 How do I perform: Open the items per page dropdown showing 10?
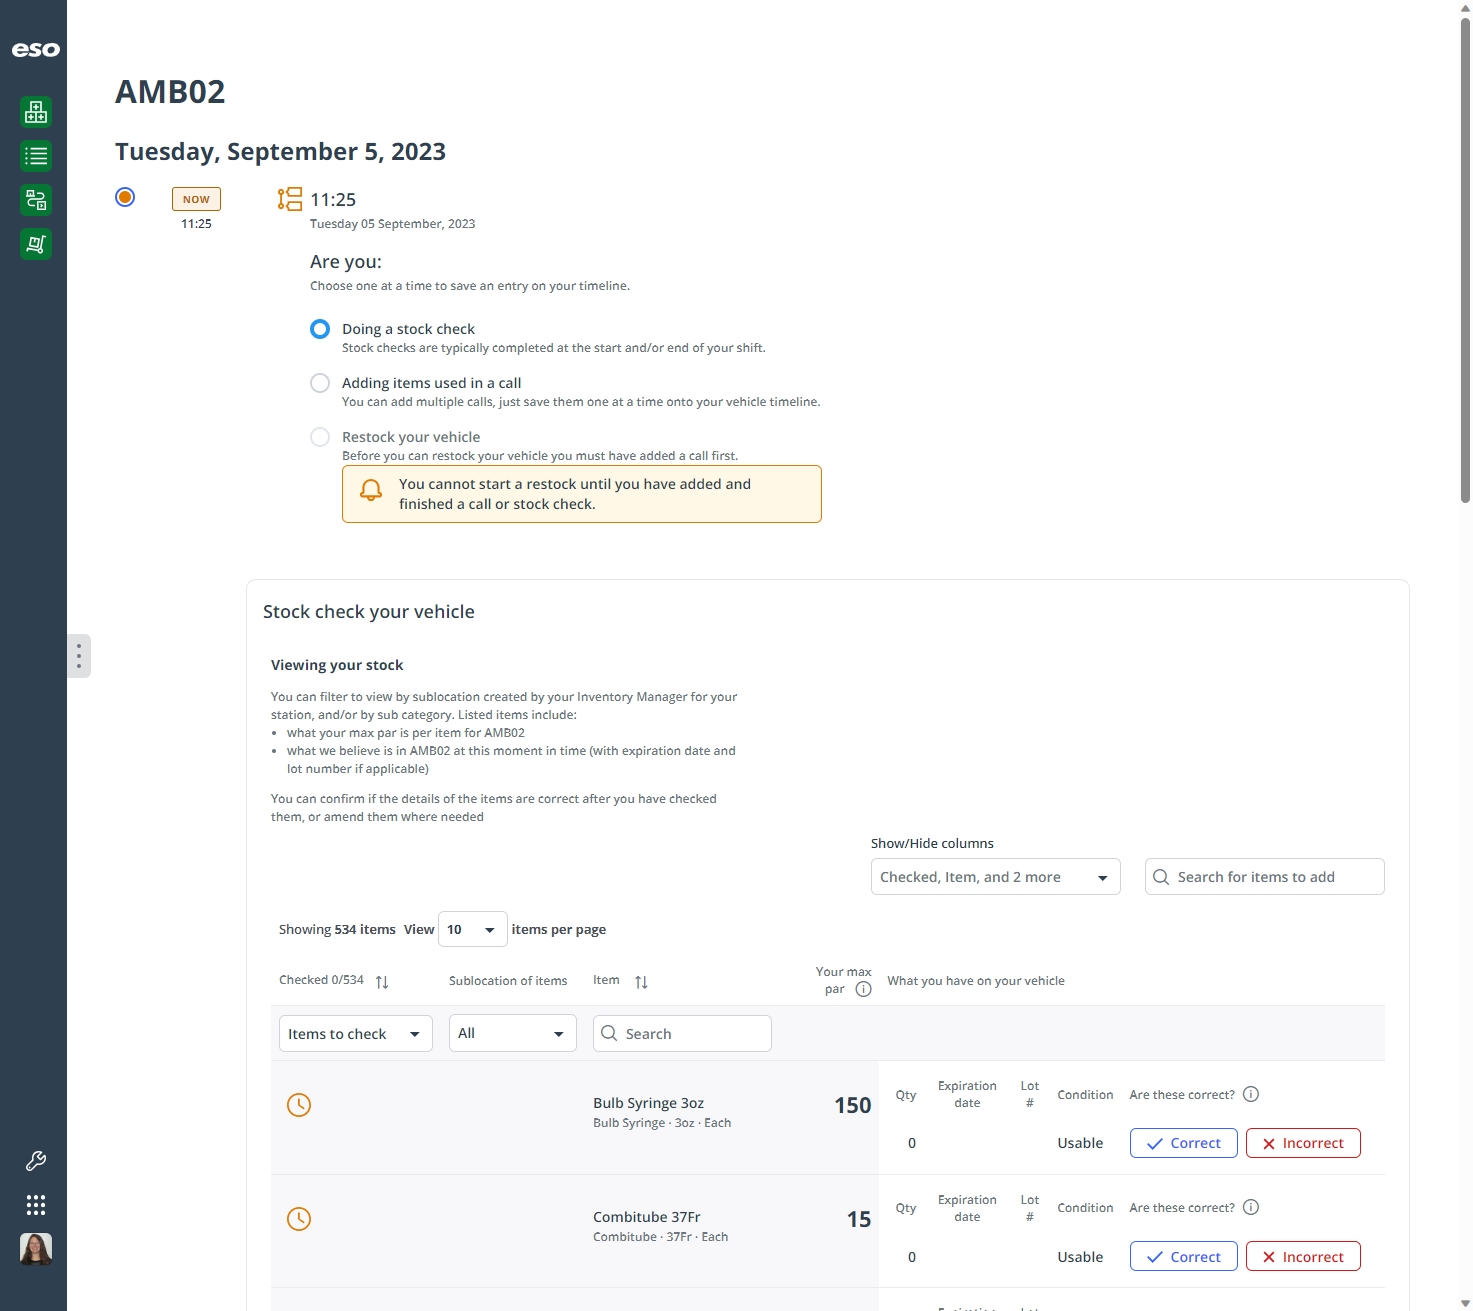(472, 929)
